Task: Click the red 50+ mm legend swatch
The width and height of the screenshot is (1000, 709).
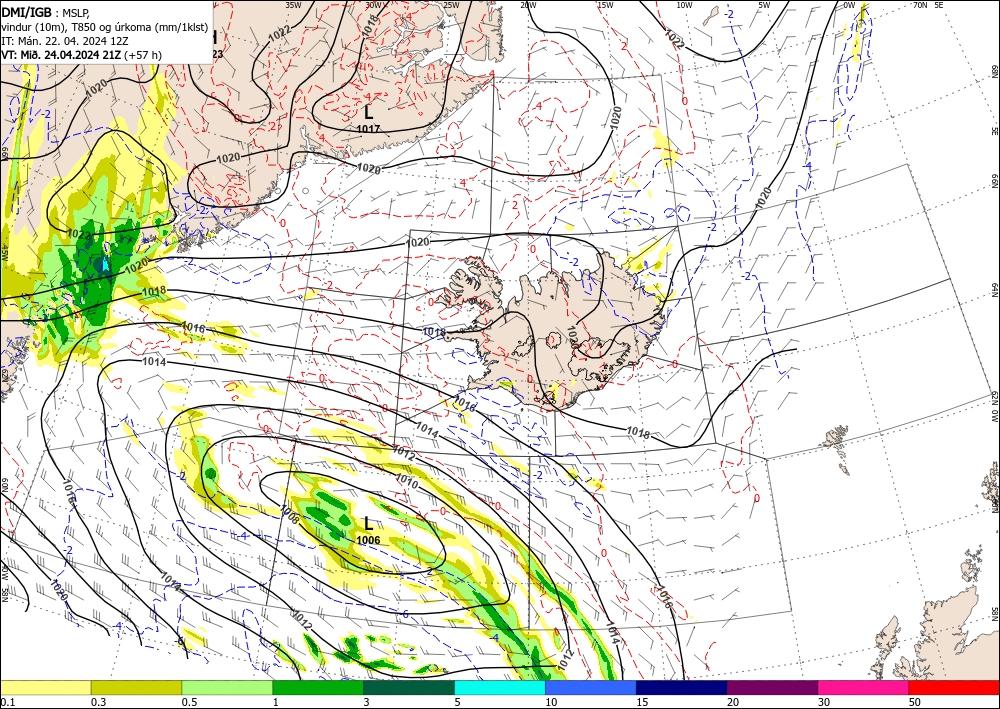Action: click(x=954, y=687)
